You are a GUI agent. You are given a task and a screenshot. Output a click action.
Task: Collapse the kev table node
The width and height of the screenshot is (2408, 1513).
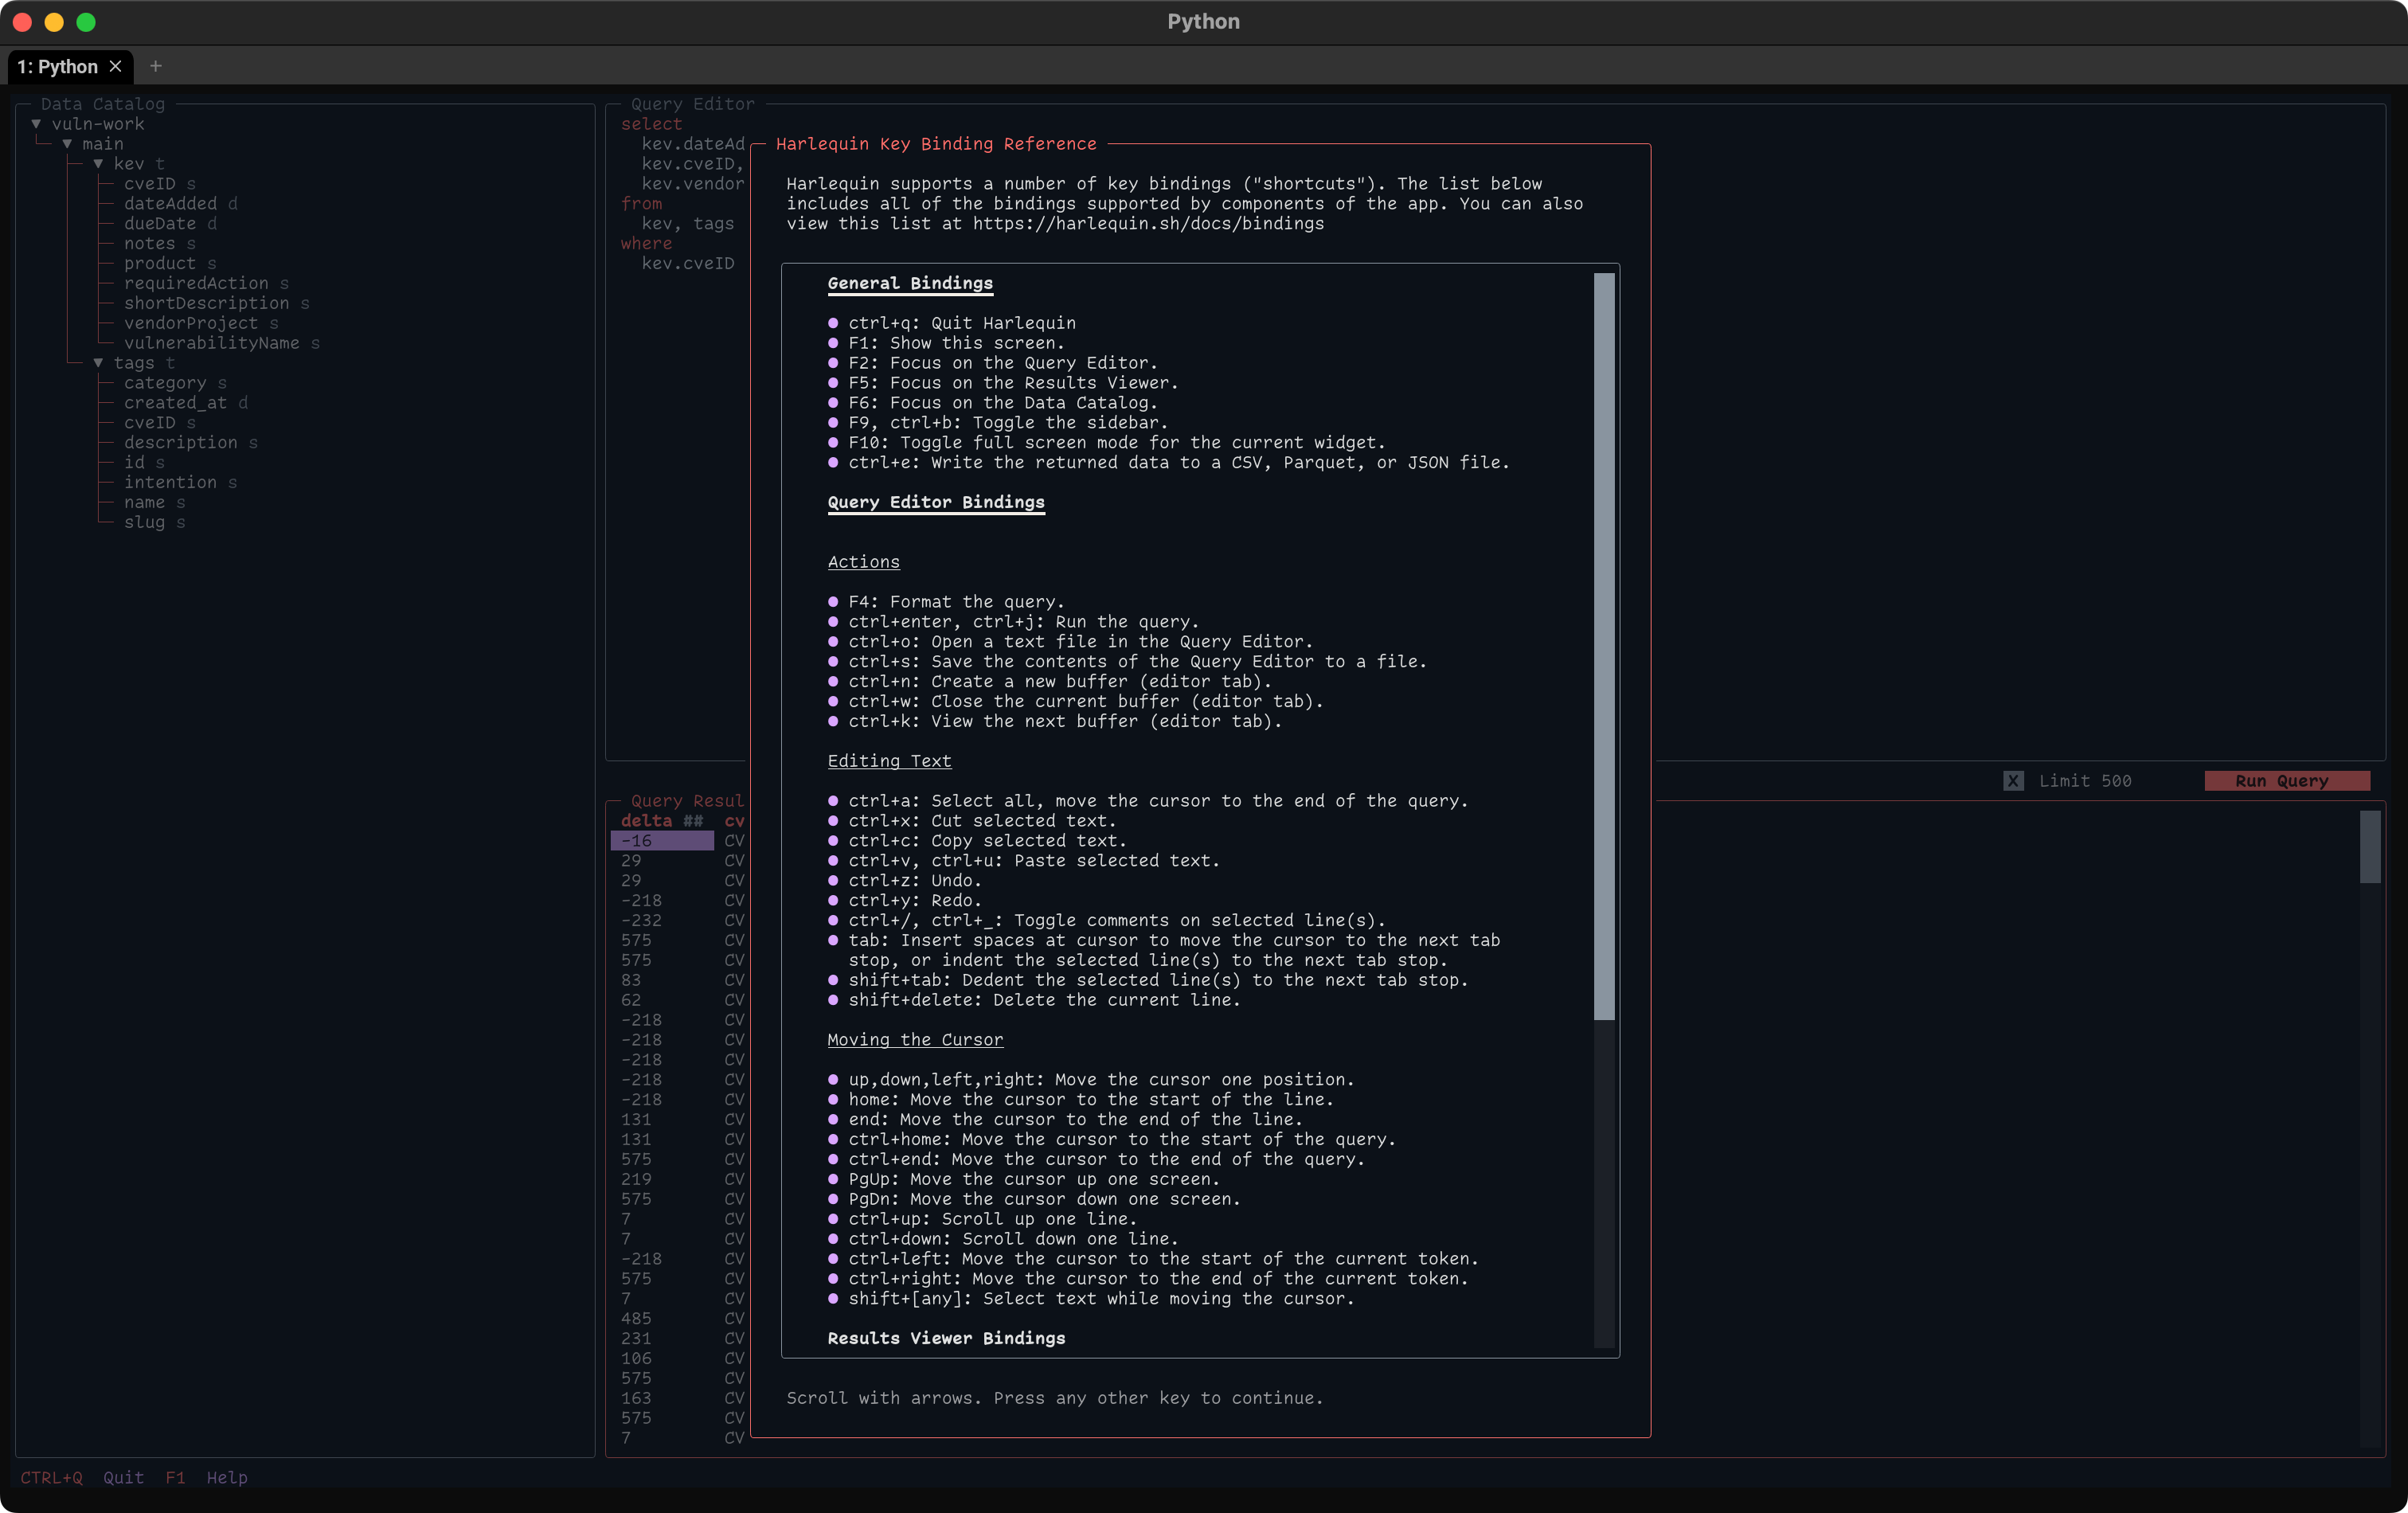[98, 164]
